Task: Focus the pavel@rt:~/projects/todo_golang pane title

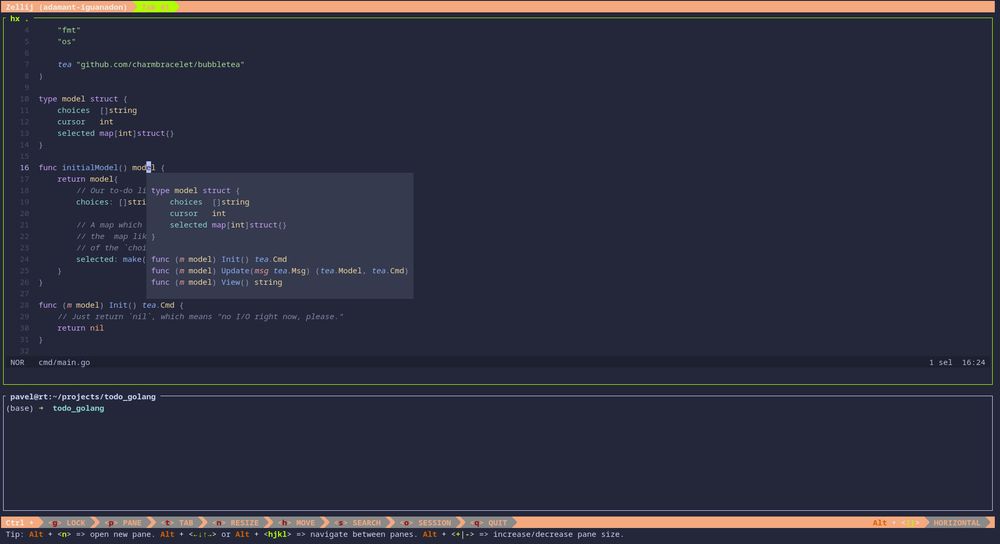Action: 82,397
